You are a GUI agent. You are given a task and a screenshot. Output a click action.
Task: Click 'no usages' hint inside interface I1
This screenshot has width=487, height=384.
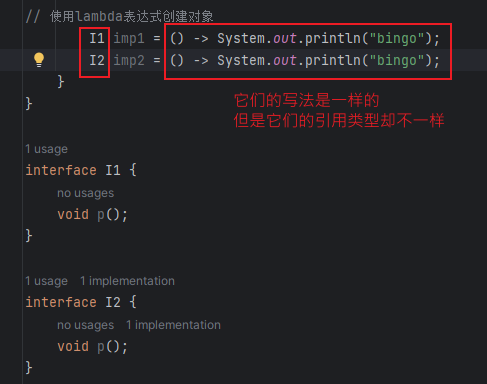(x=86, y=193)
